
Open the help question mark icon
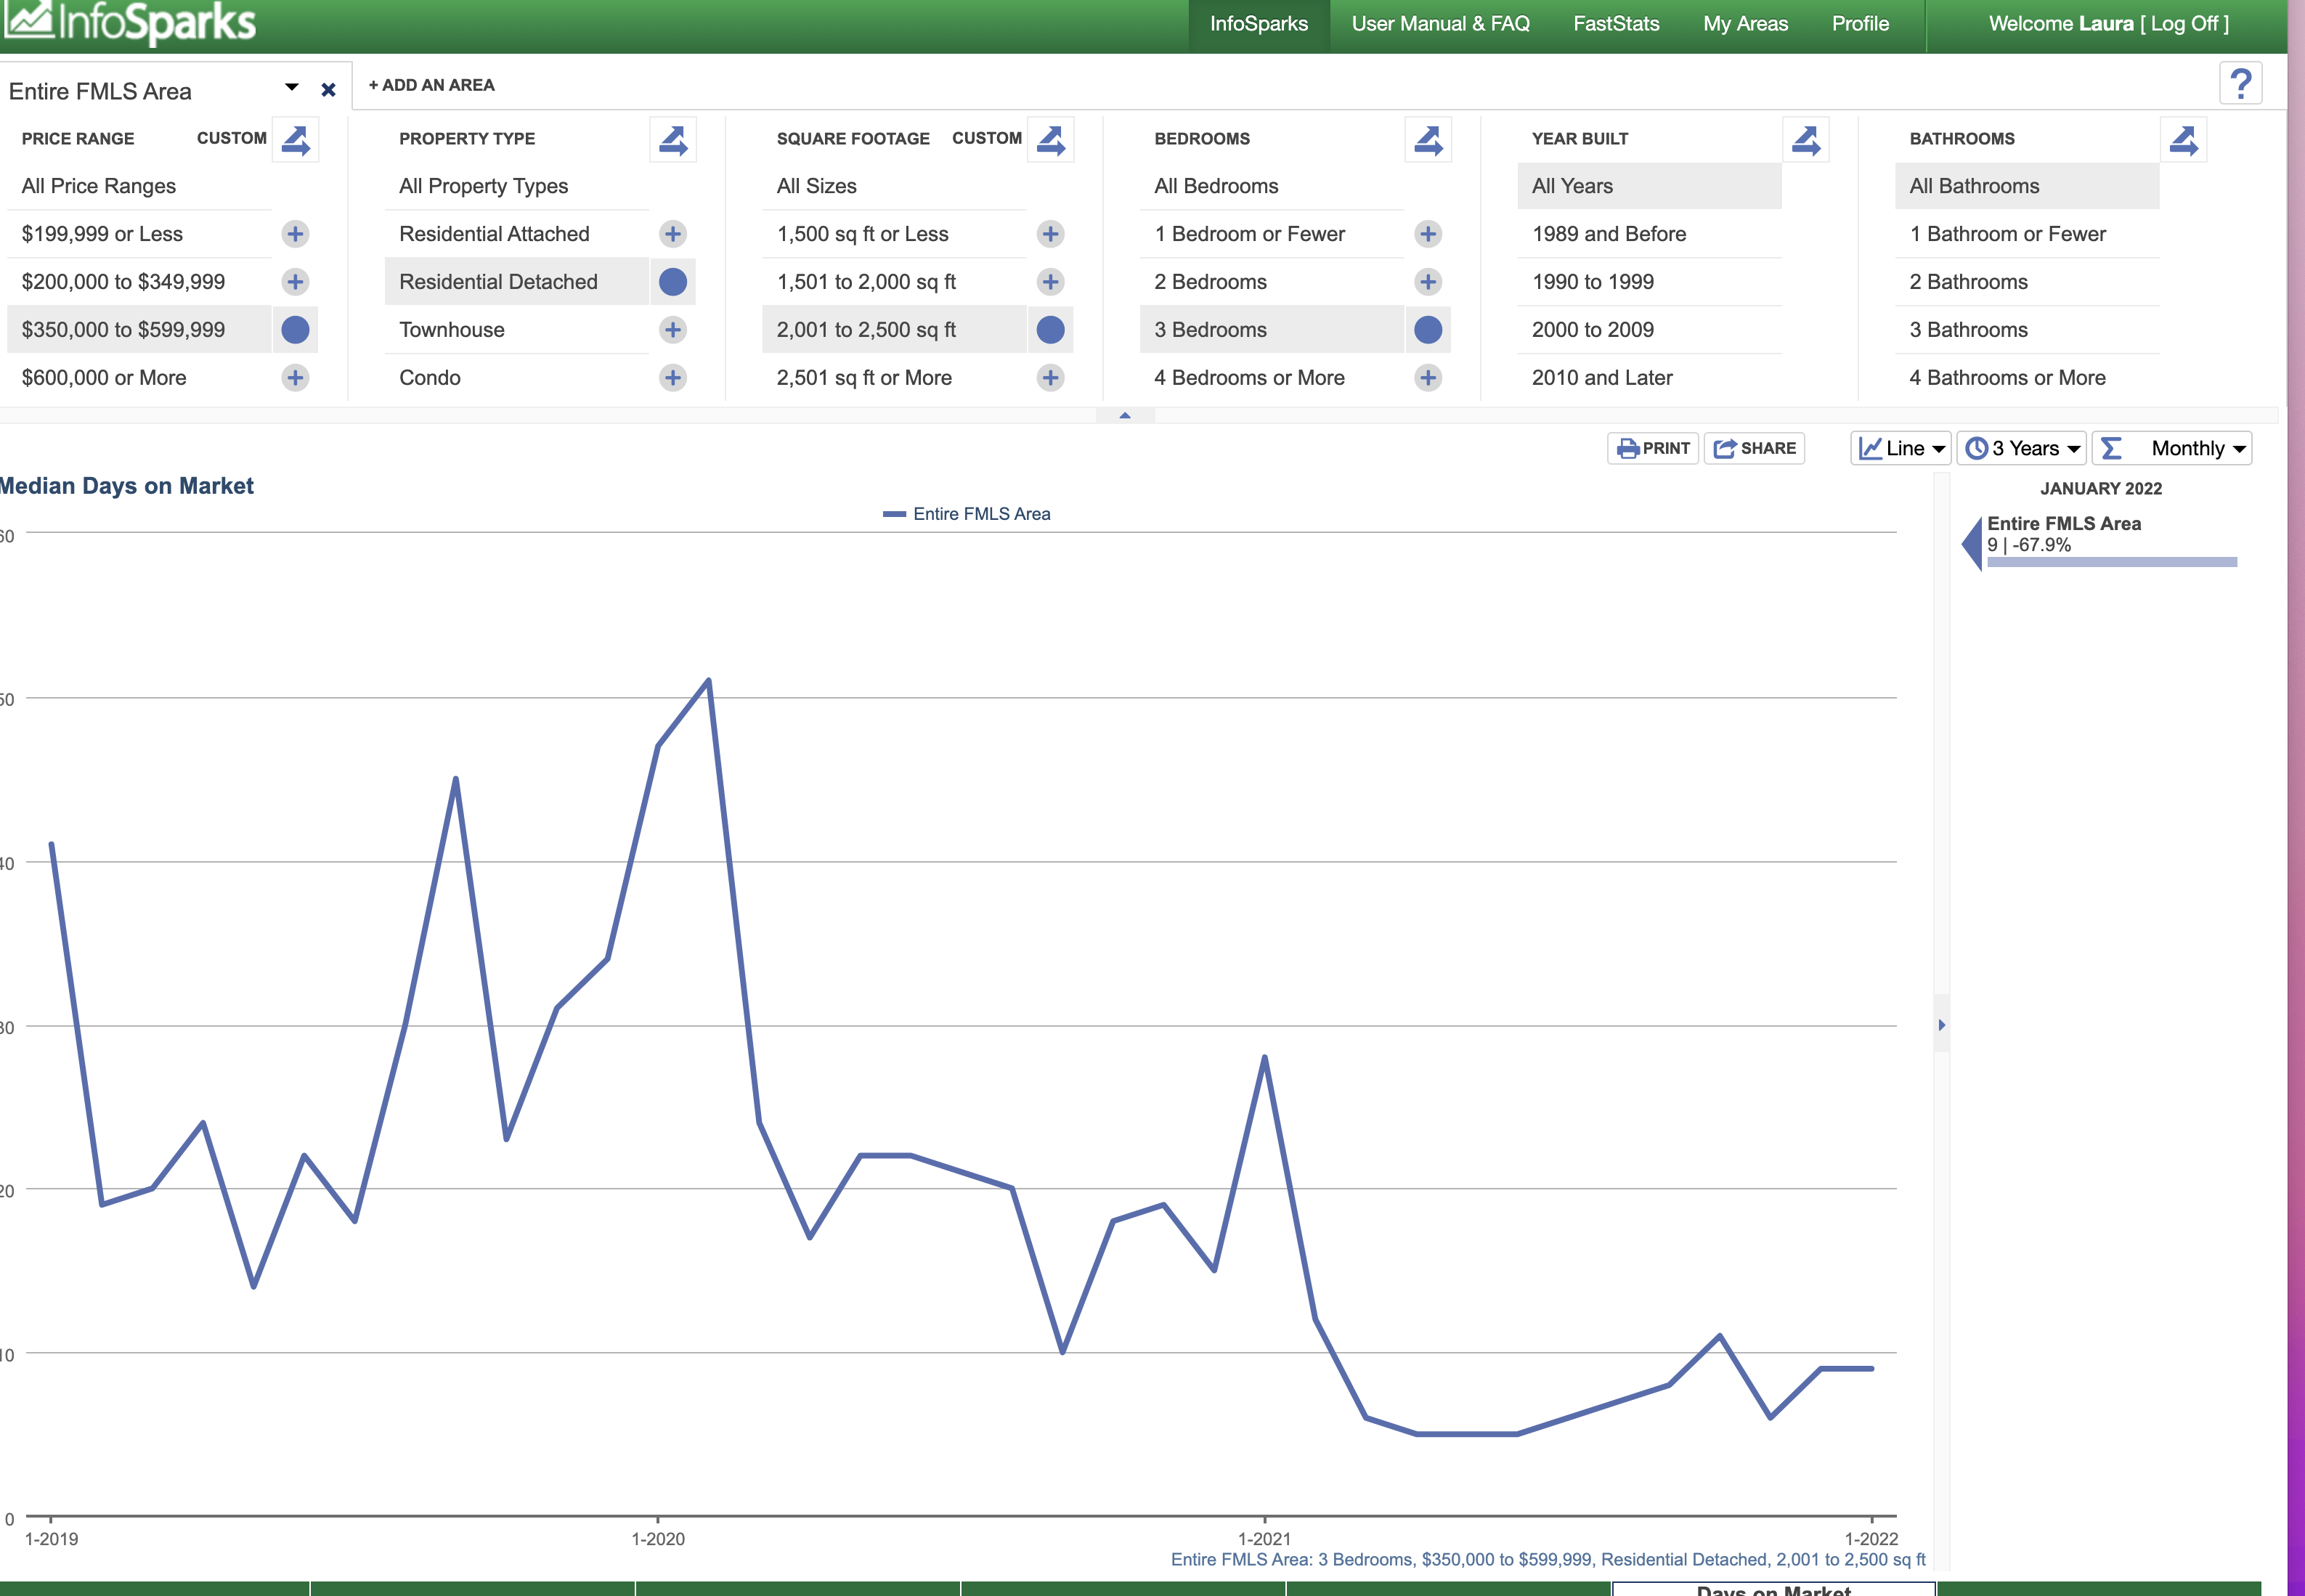[2241, 84]
